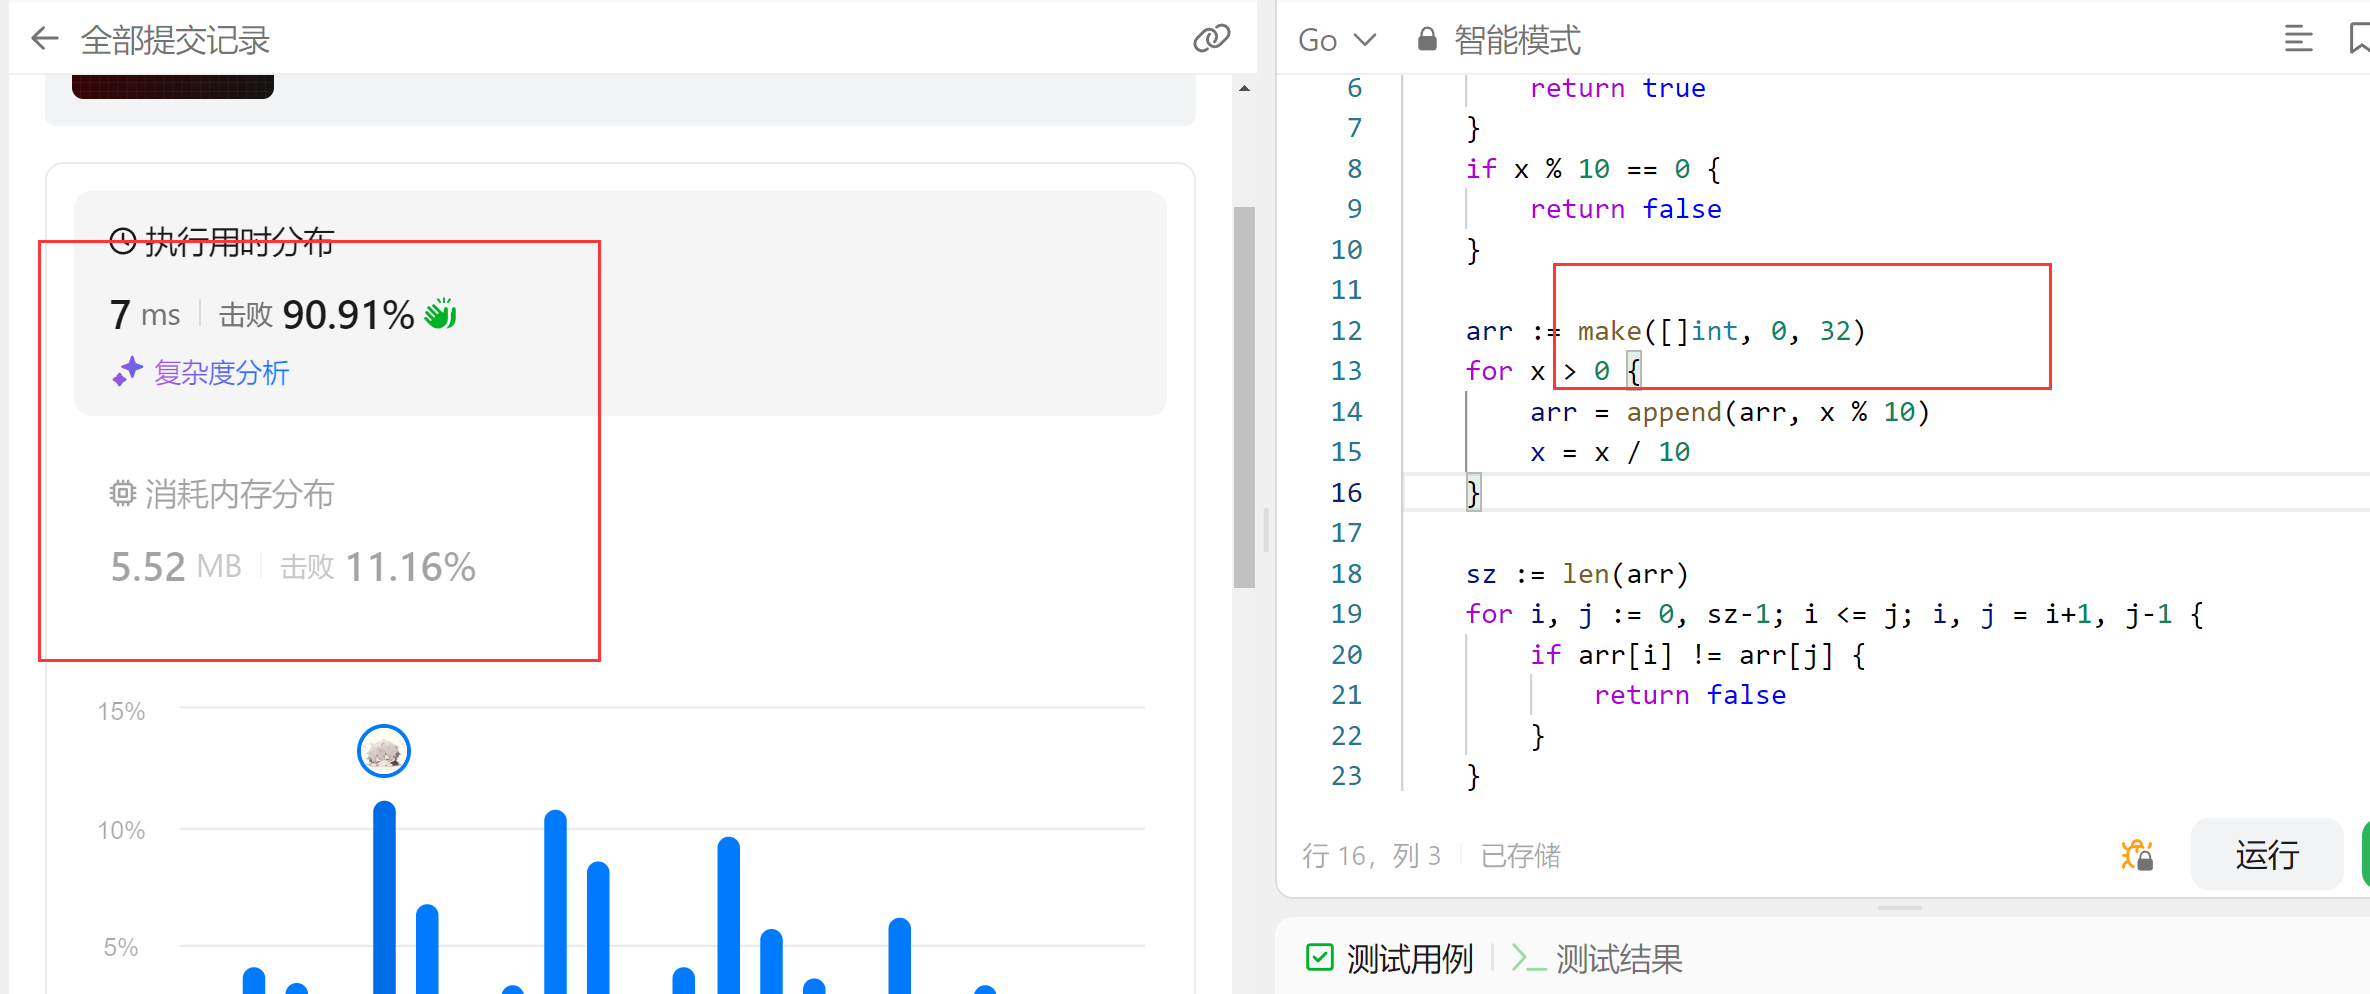The height and width of the screenshot is (994, 2370).
Task: Click the 10% axis label on the chart
Action: 121,830
